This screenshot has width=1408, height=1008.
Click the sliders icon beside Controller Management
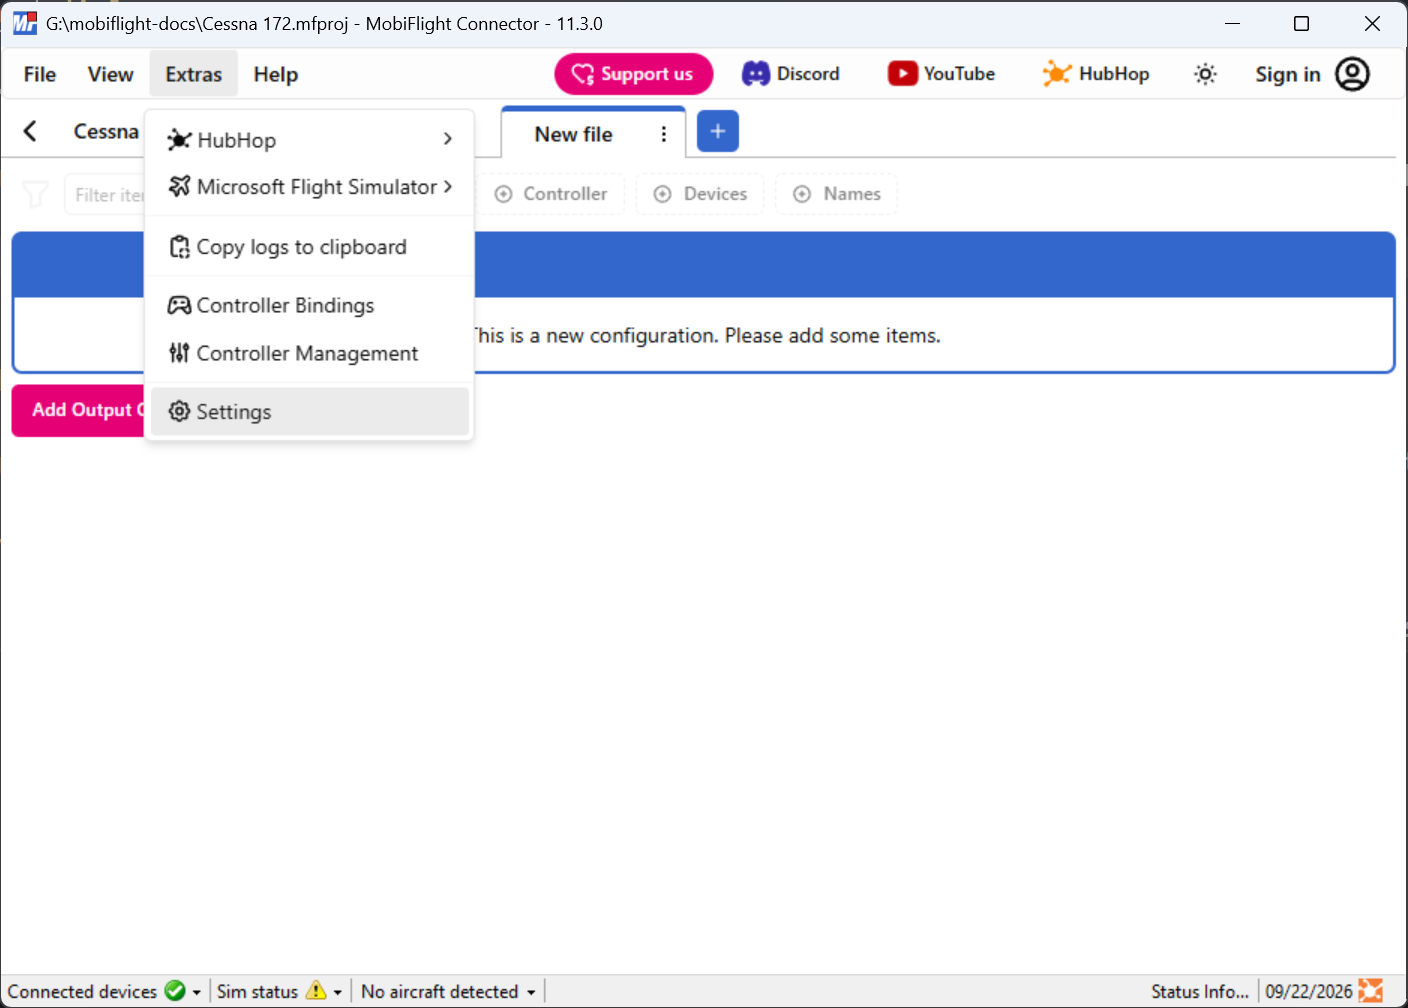tap(179, 352)
